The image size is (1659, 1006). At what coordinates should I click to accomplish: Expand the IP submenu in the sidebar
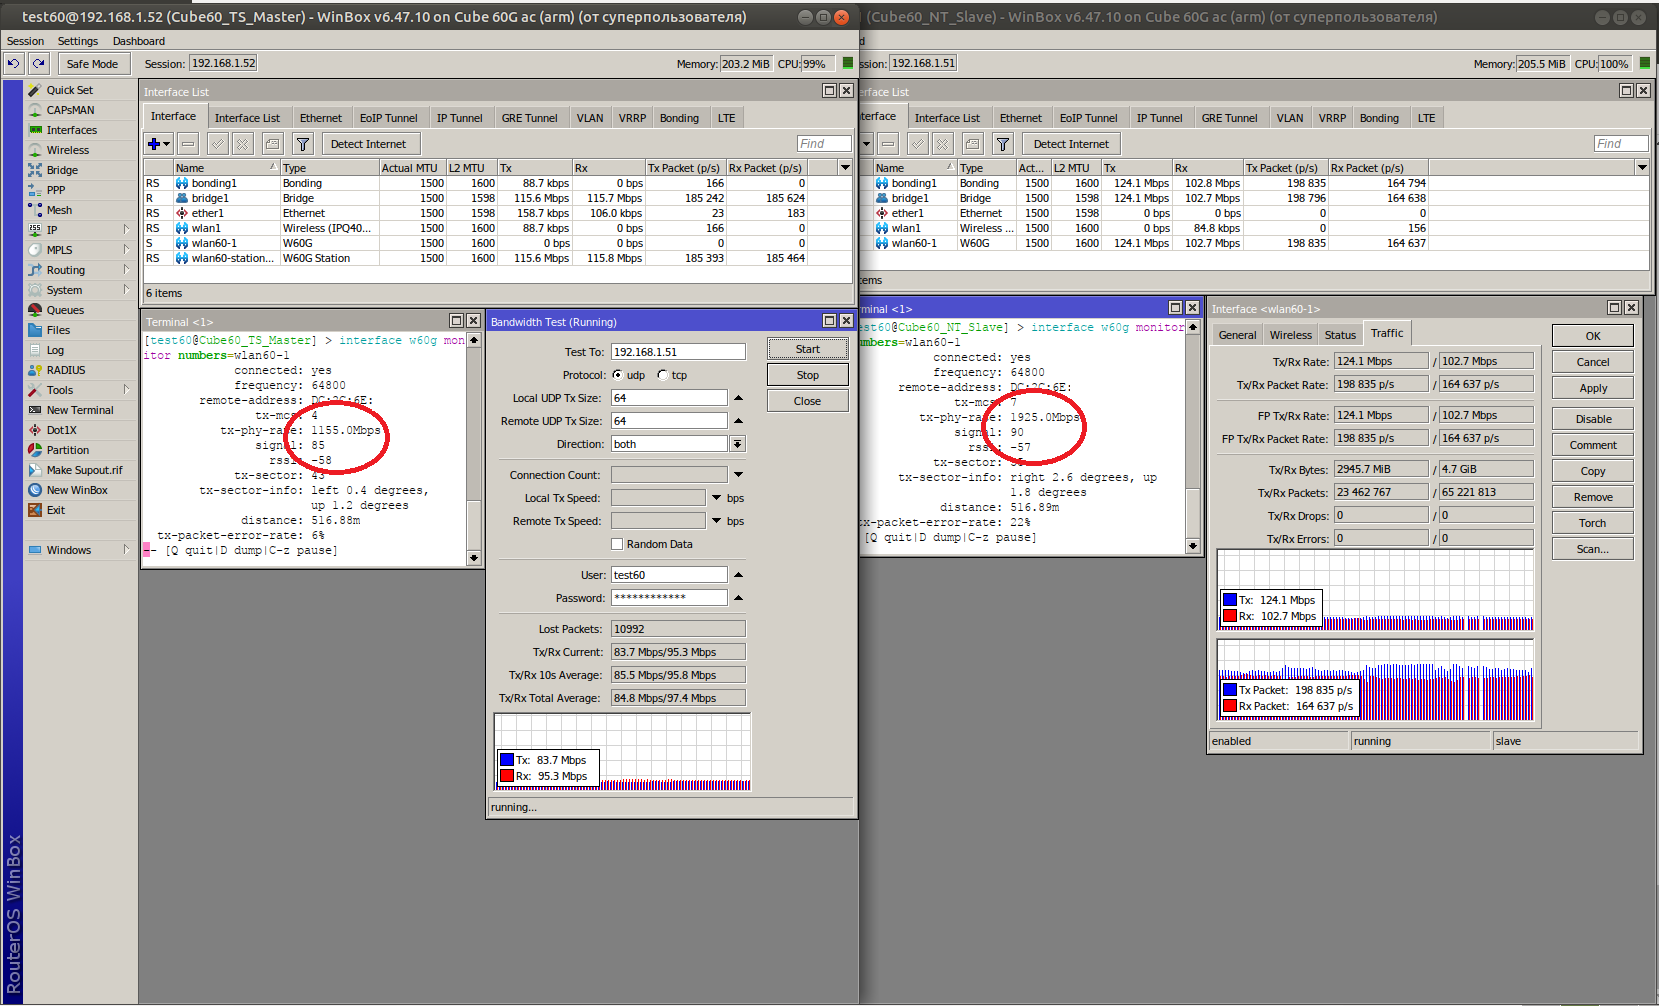point(126,230)
